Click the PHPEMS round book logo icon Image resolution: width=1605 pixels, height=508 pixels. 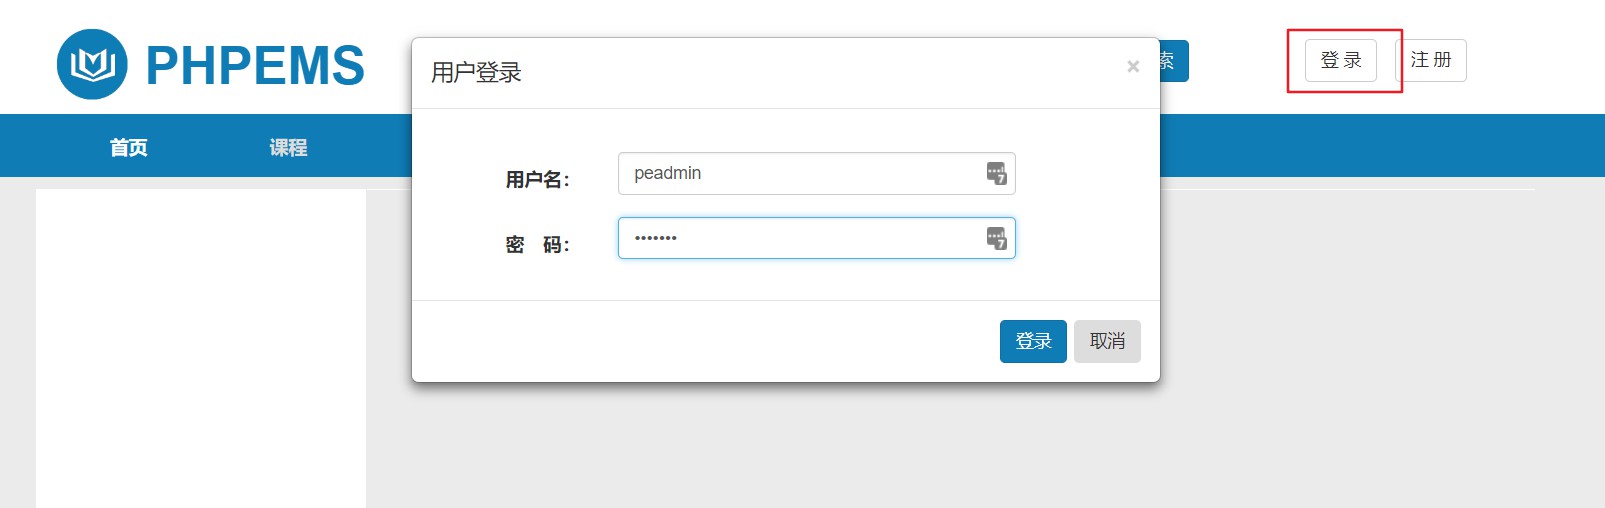(92, 65)
